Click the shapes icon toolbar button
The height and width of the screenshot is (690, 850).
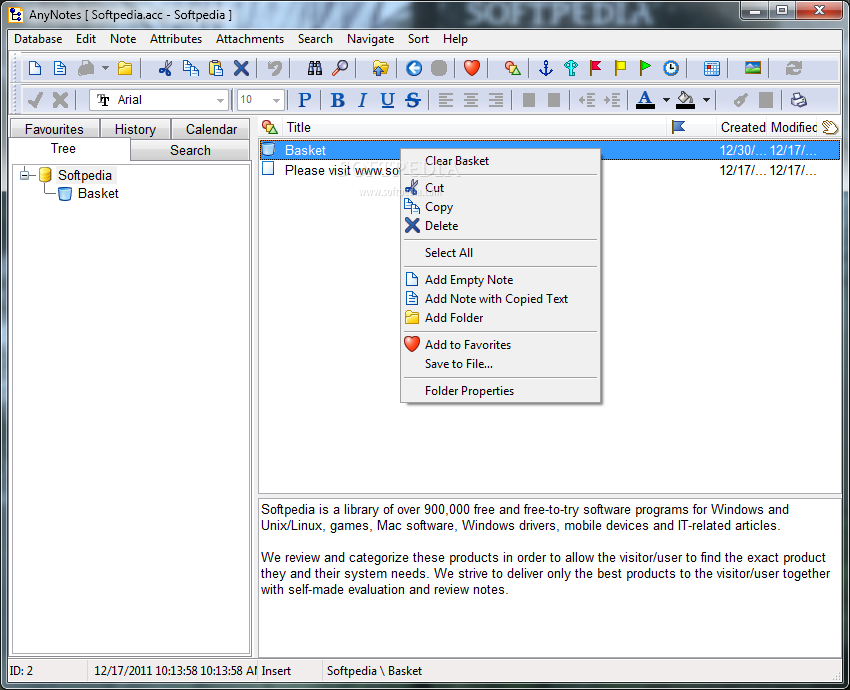coord(512,68)
